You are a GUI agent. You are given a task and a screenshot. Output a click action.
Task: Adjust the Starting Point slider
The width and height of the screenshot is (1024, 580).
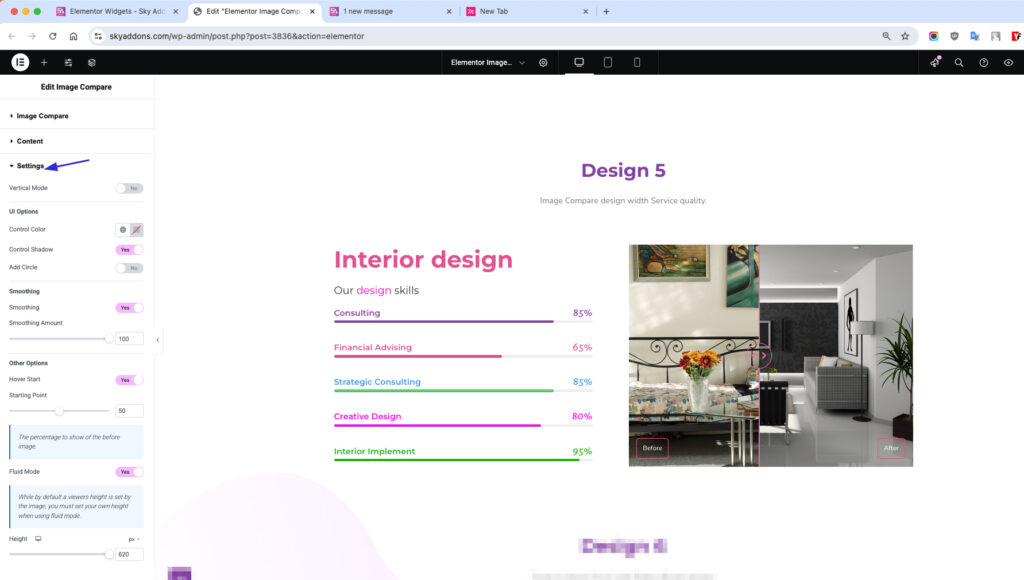(59, 411)
